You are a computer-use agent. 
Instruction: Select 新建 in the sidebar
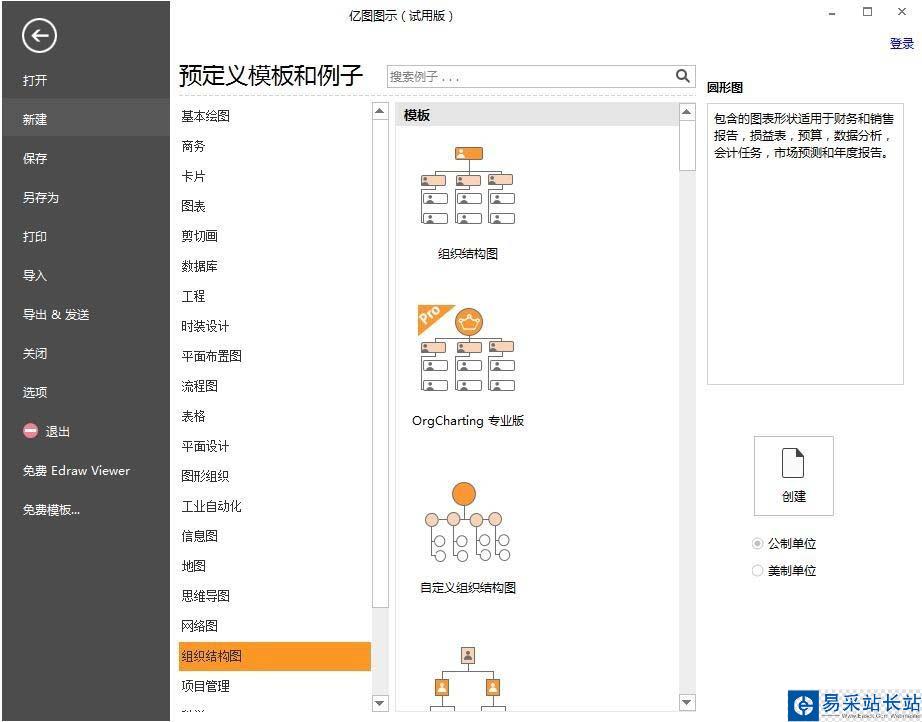click(x=86, y=119)
